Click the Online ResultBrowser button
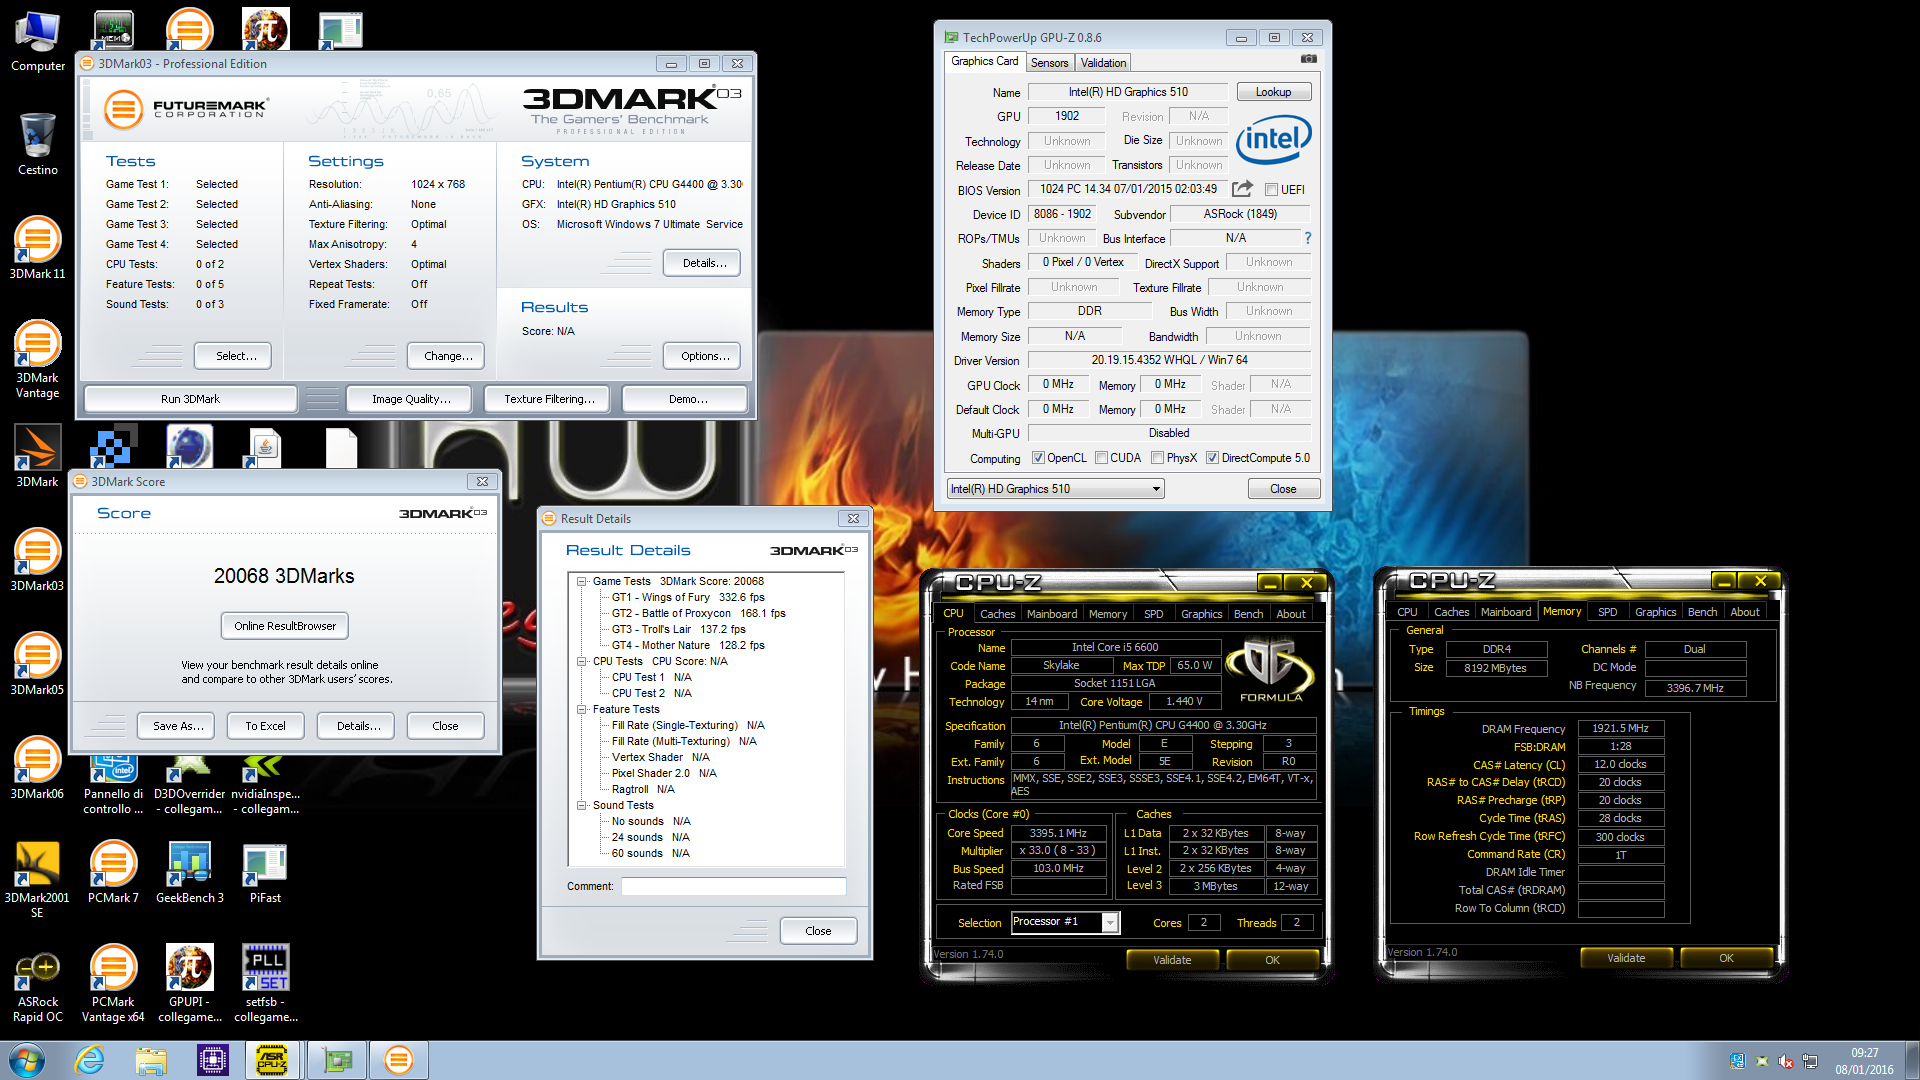This screenshot has width=1920, height=1080. 285,626
